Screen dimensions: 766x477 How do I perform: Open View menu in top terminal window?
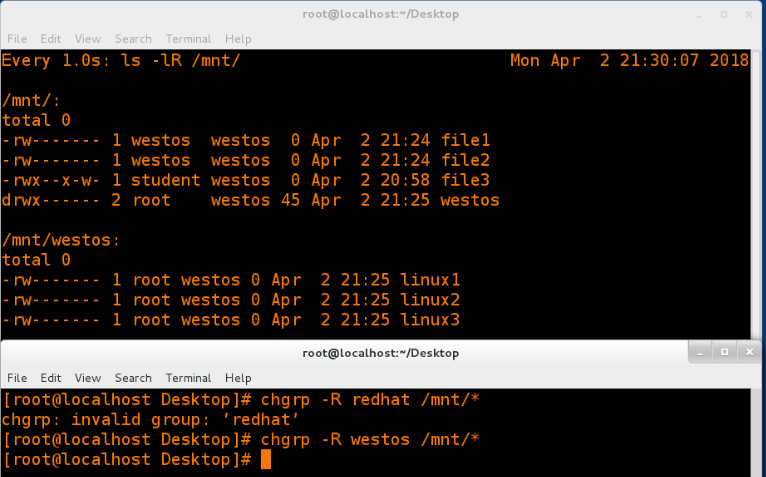click(x=87, y=39)
